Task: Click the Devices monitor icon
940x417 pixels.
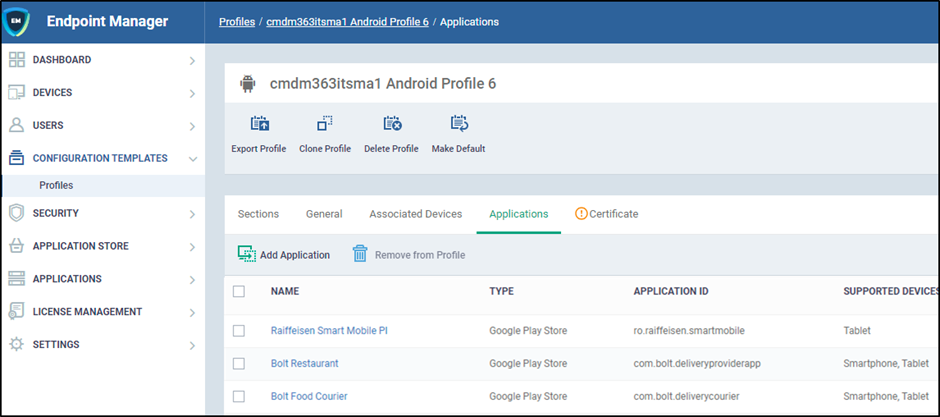Action: pos(17,93)
